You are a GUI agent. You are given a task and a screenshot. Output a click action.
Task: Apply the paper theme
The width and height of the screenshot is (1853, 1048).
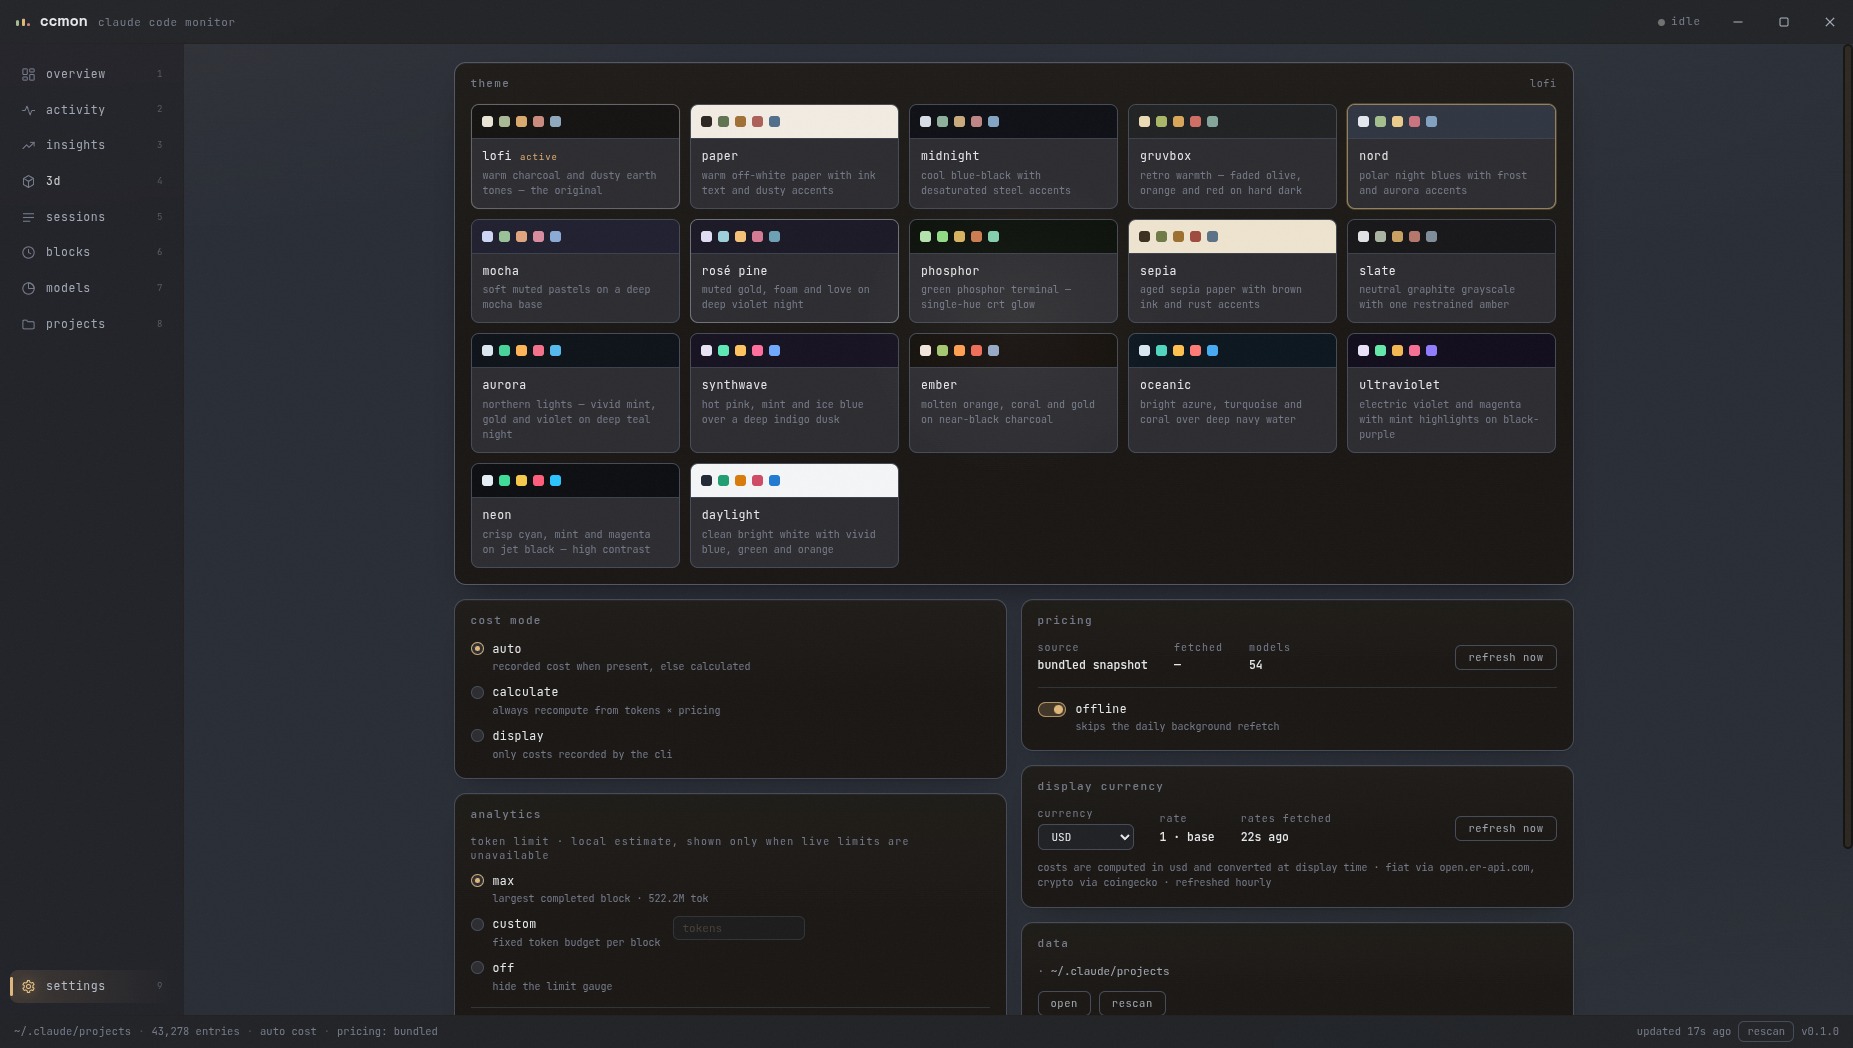click(794, 156)
